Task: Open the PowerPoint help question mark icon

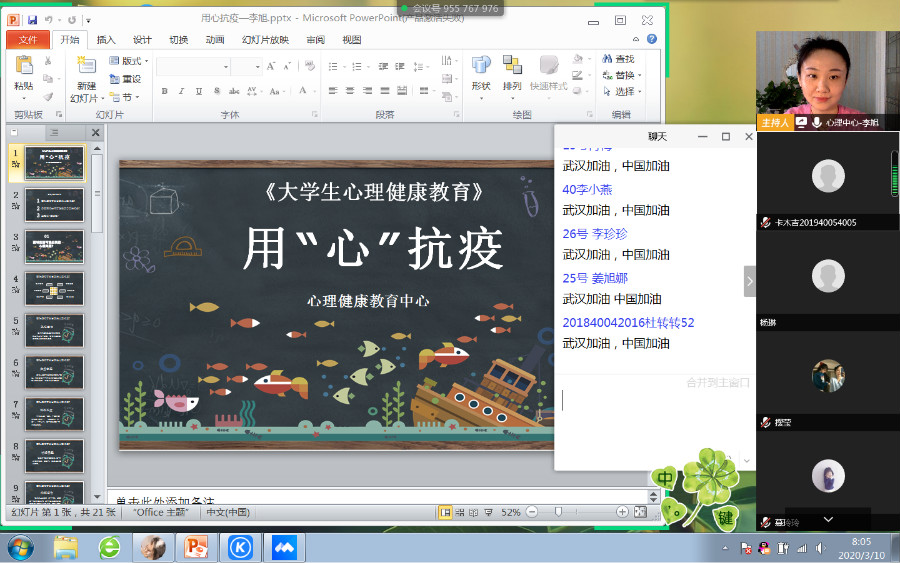Action: (x=652, y=39)
